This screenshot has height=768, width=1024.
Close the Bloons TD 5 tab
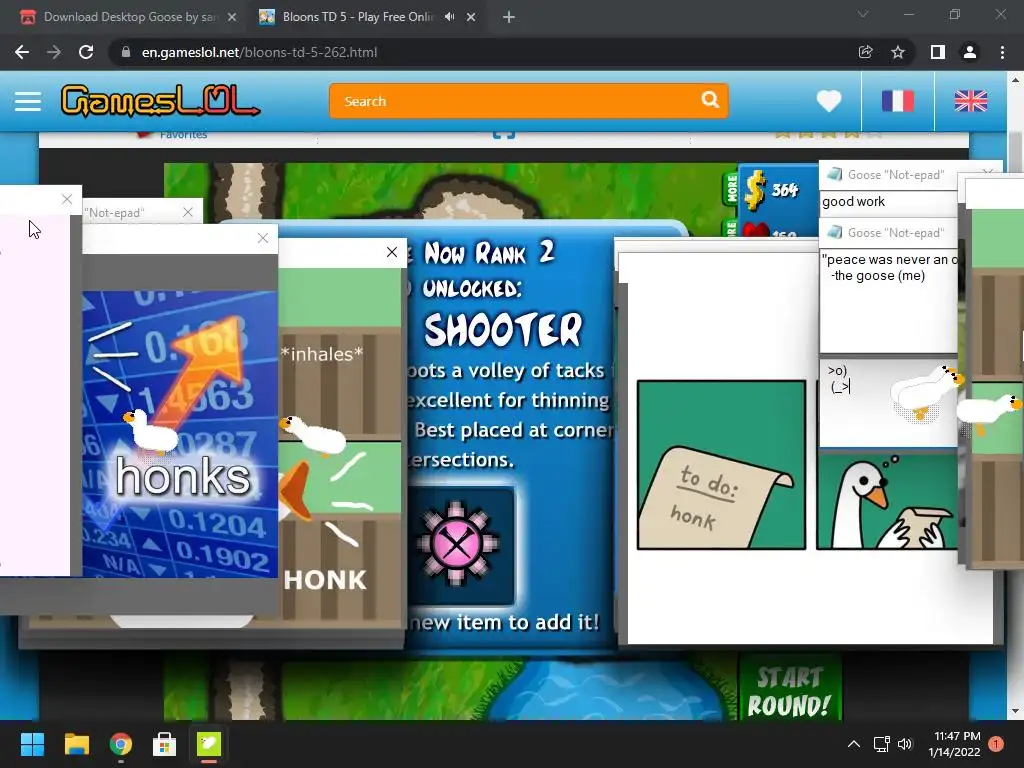pos(471,17)
